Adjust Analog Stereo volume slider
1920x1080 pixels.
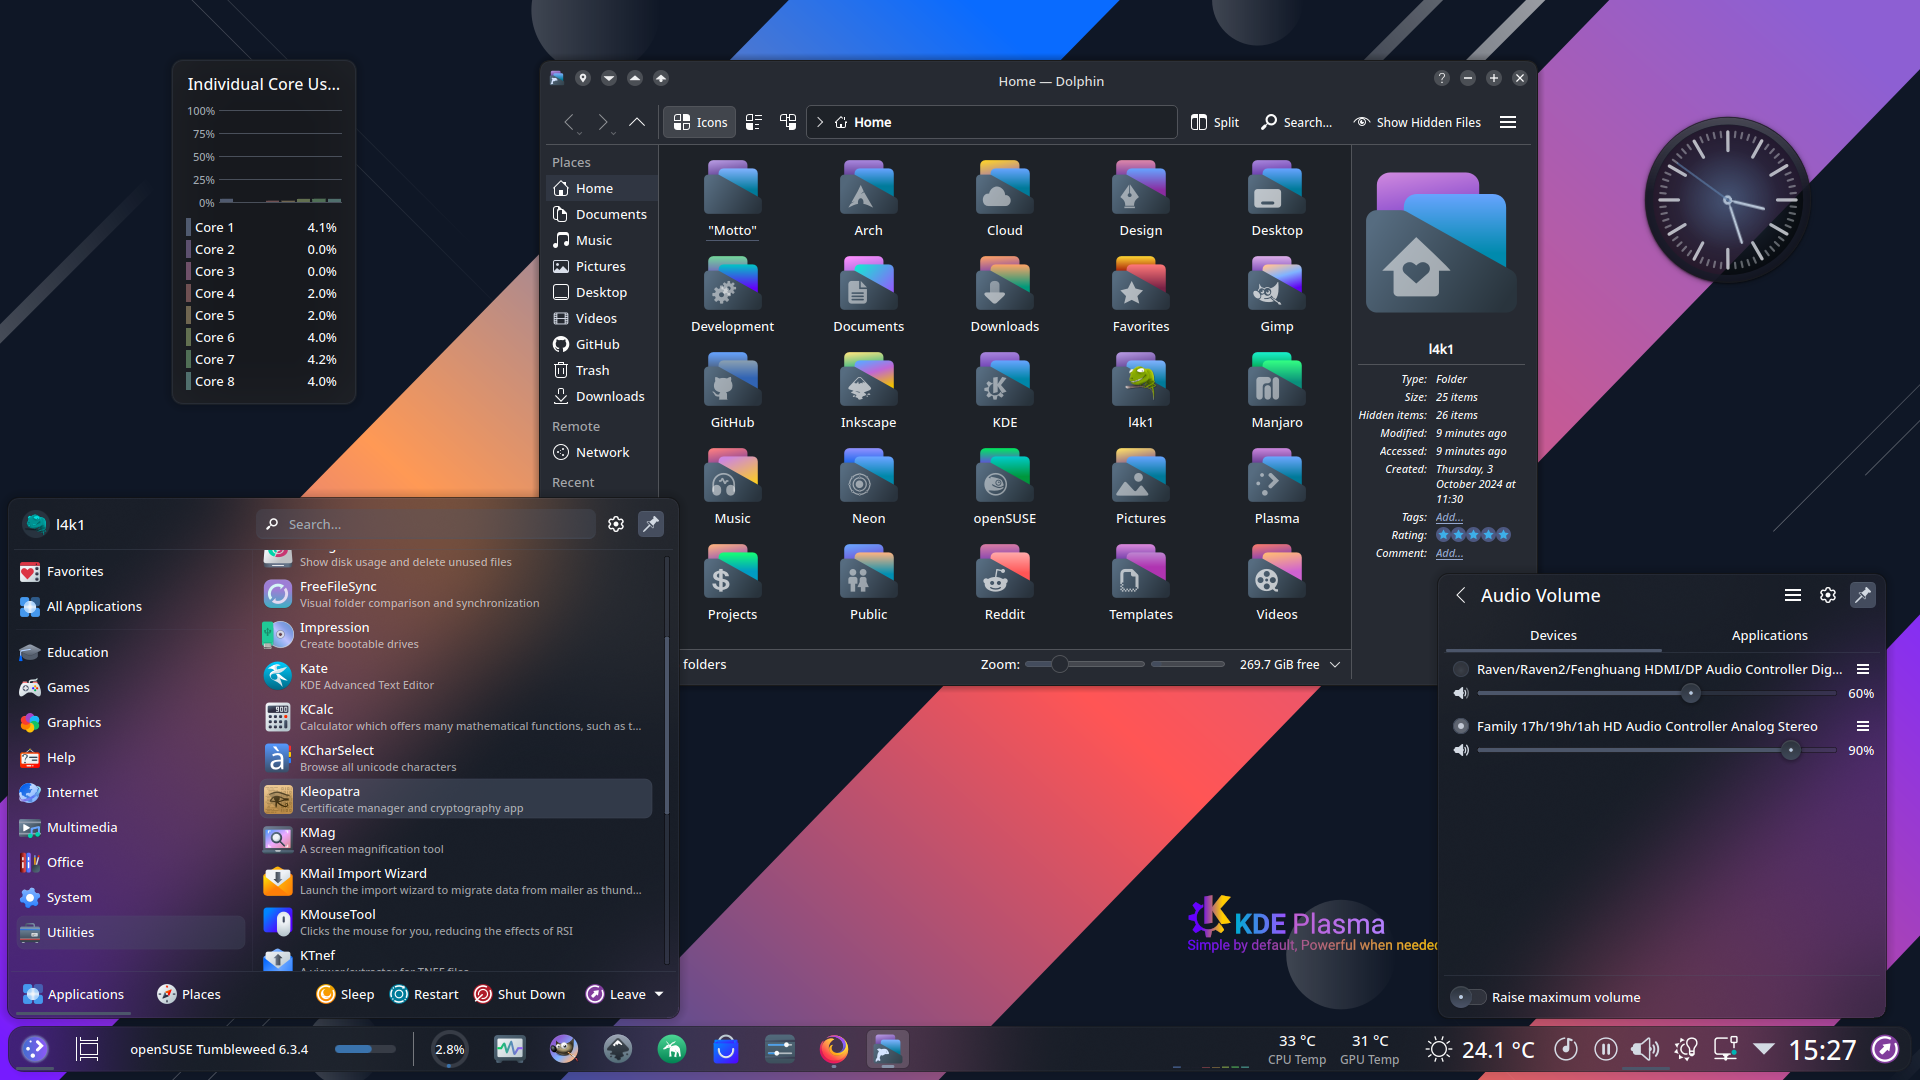[1656, 750]
